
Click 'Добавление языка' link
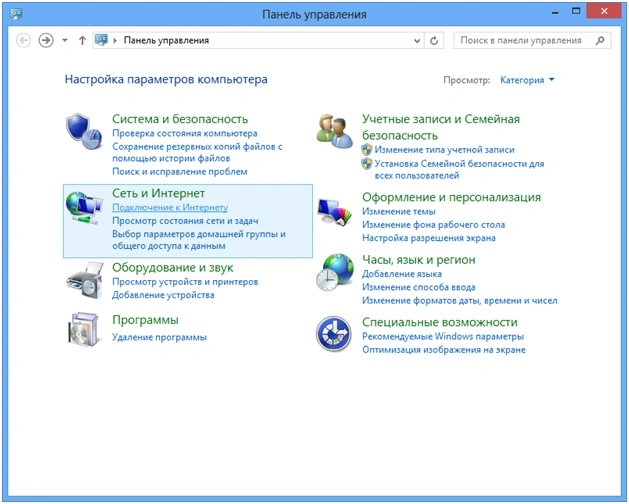point(402,274)
